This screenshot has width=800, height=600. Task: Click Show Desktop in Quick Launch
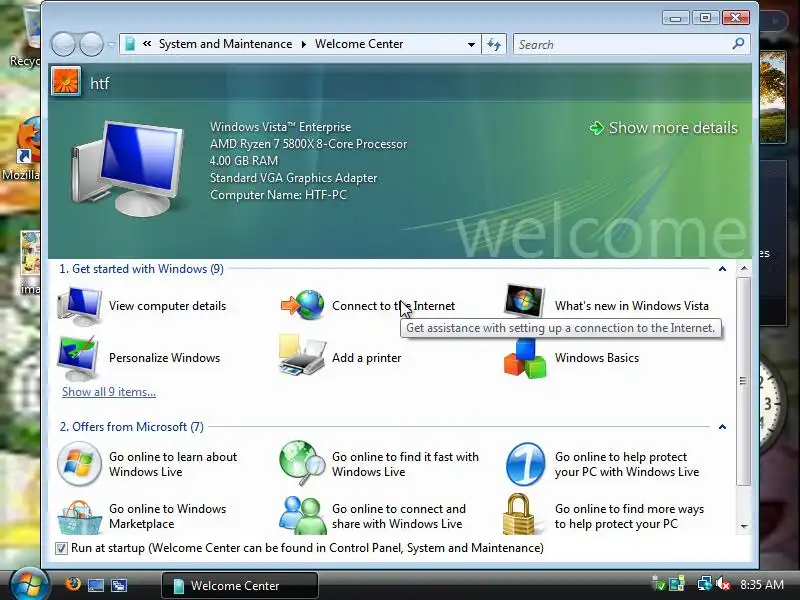96,585
